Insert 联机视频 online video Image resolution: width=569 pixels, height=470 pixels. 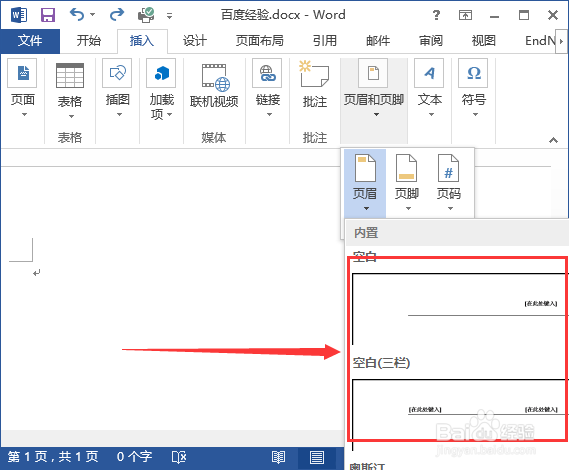coord(214,86)
